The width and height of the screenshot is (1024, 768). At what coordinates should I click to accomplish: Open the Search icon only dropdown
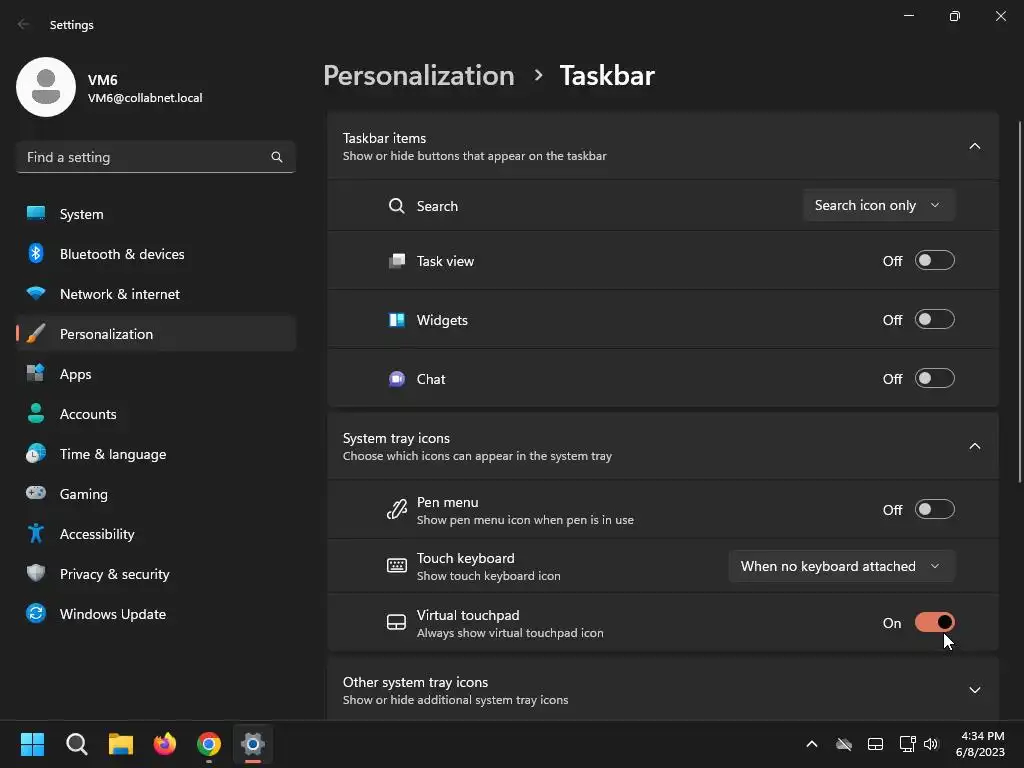[x=879, y=205]
